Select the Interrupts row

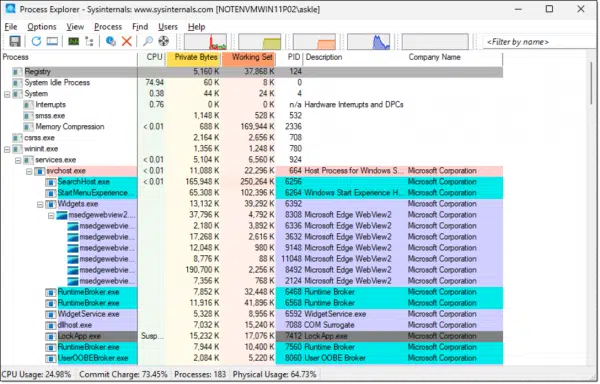[252, 105]
